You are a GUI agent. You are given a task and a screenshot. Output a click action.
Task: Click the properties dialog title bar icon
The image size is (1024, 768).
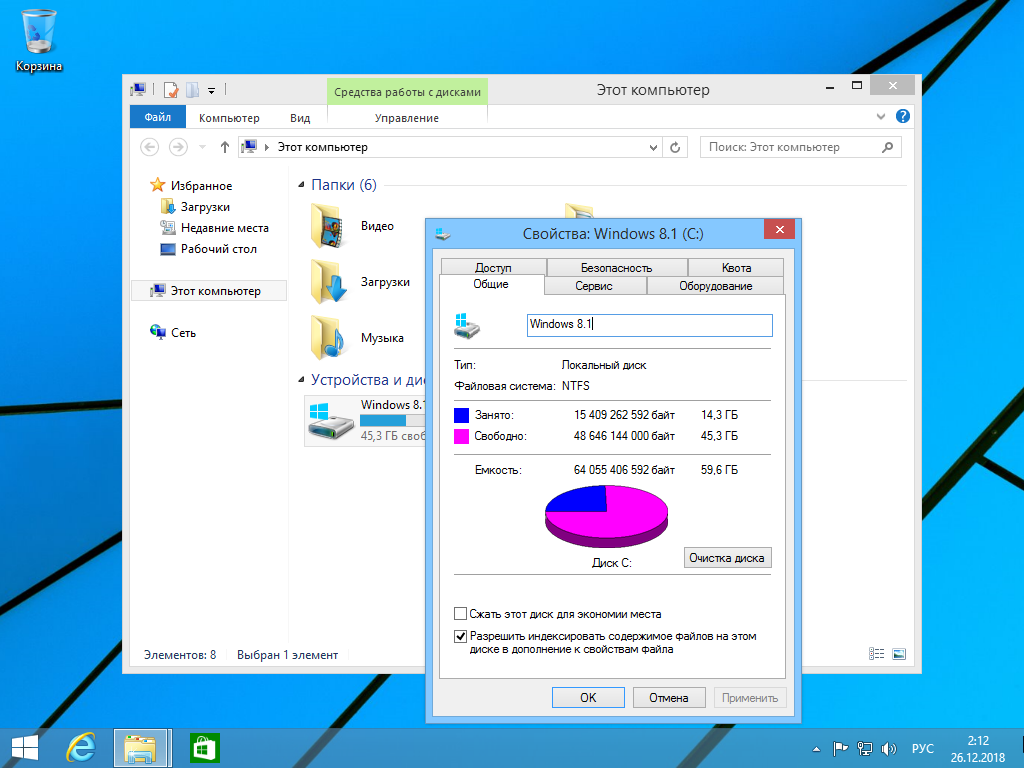click(x=443, y=234)
